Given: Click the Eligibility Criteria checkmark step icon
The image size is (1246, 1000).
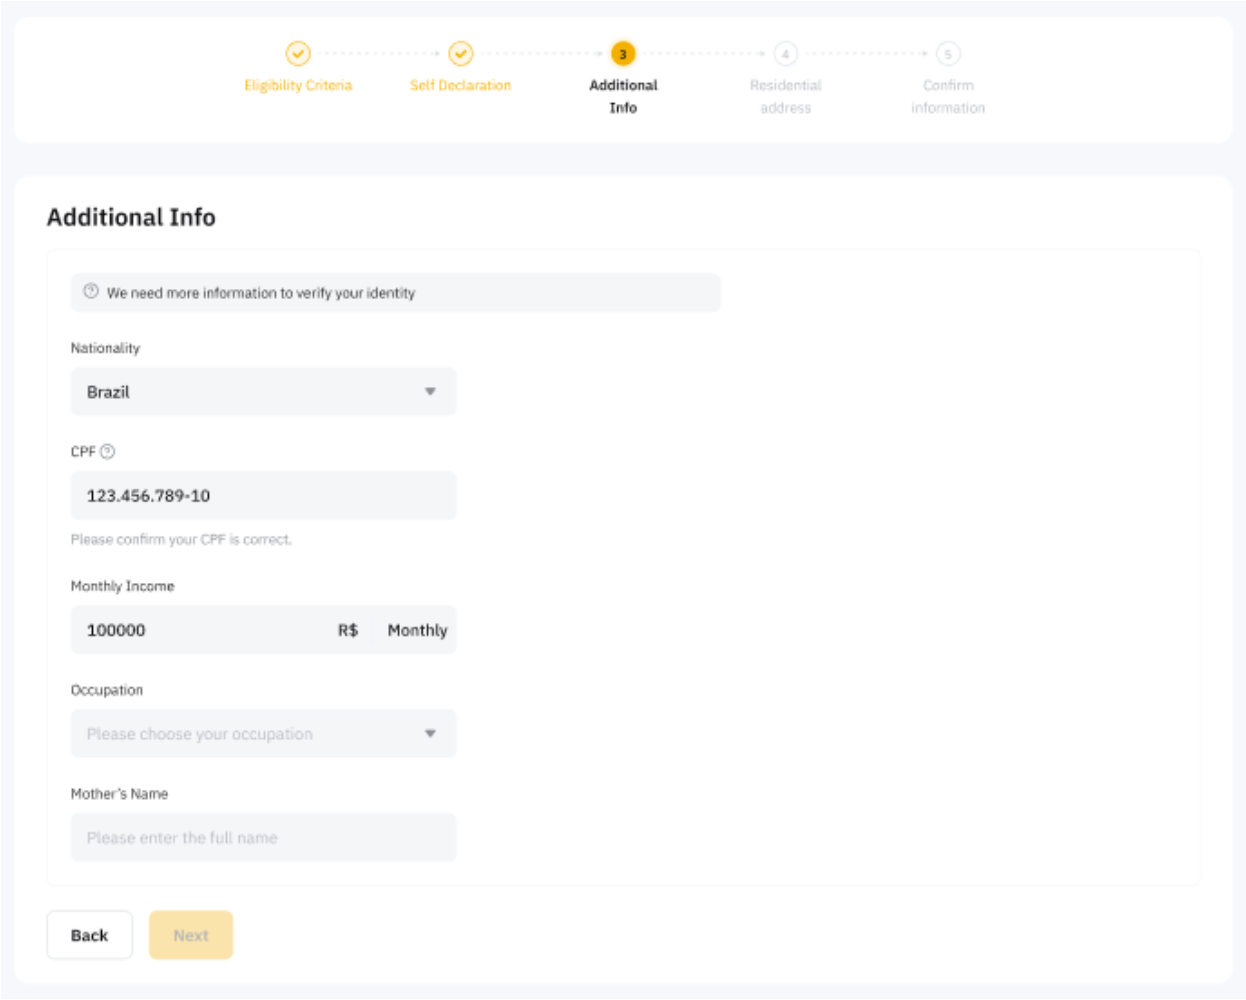Looking at the screenshot, I should [298, 53].
